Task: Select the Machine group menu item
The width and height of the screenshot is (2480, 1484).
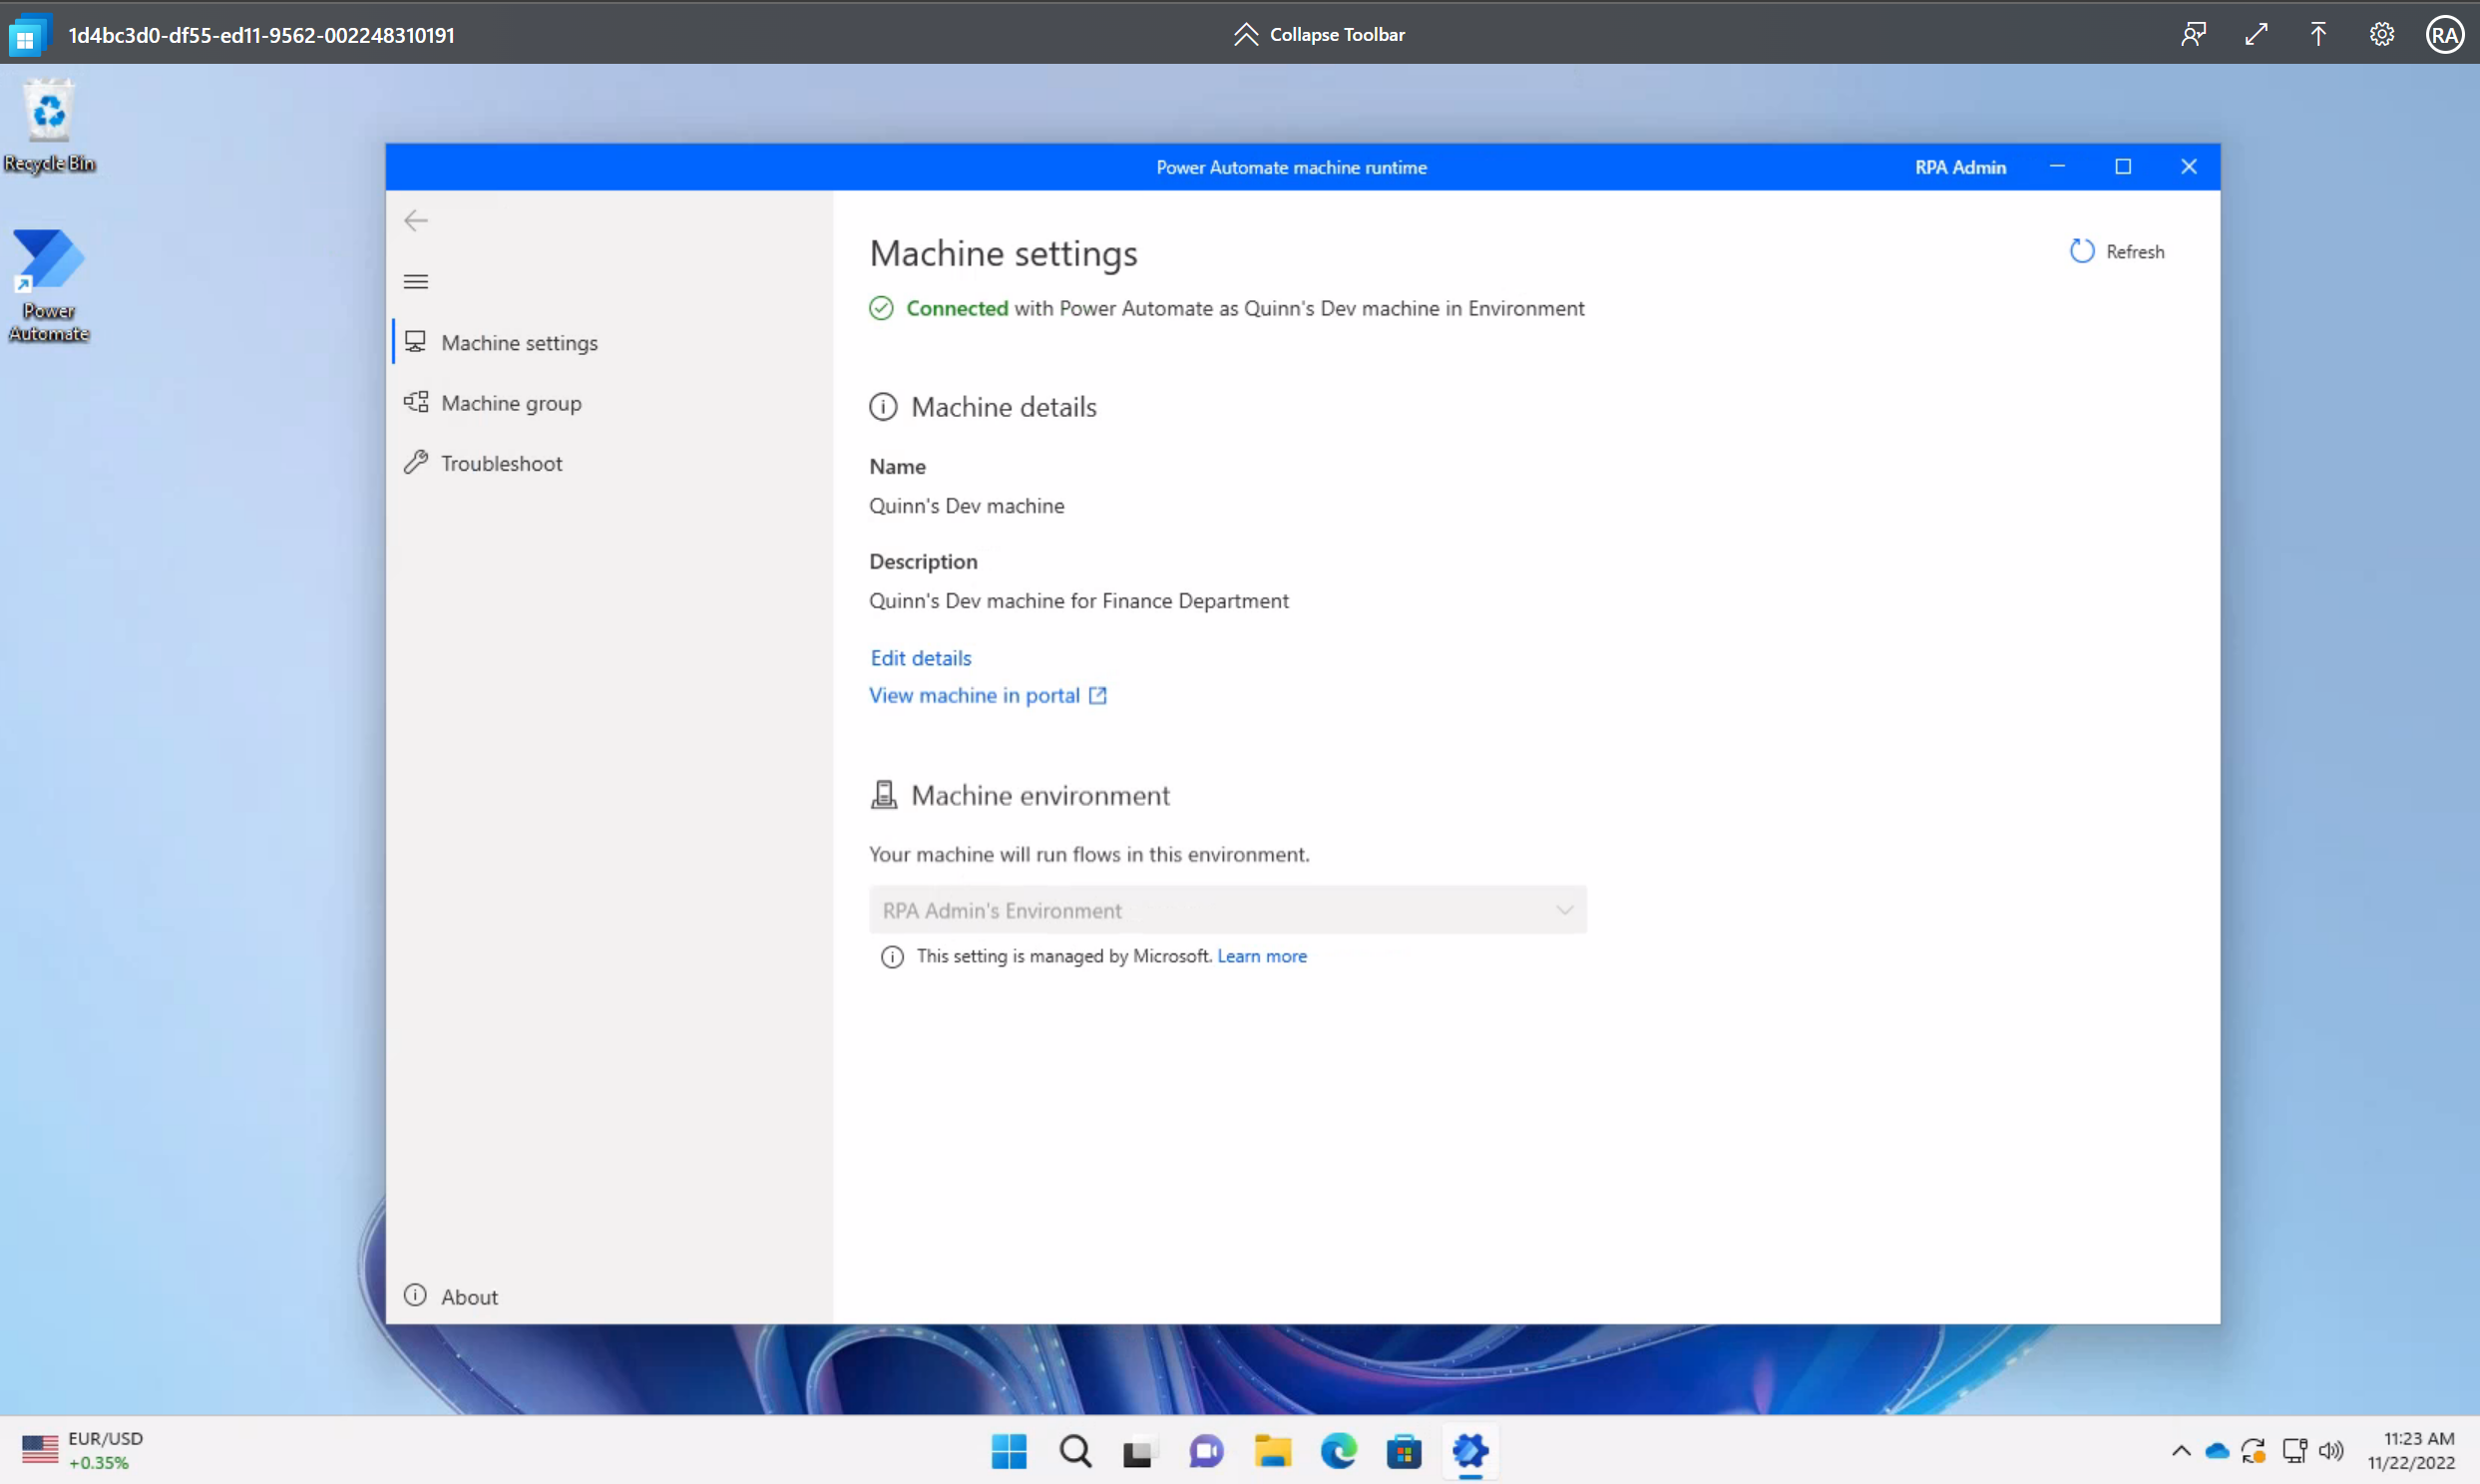Action: click(x=511, y=401)
